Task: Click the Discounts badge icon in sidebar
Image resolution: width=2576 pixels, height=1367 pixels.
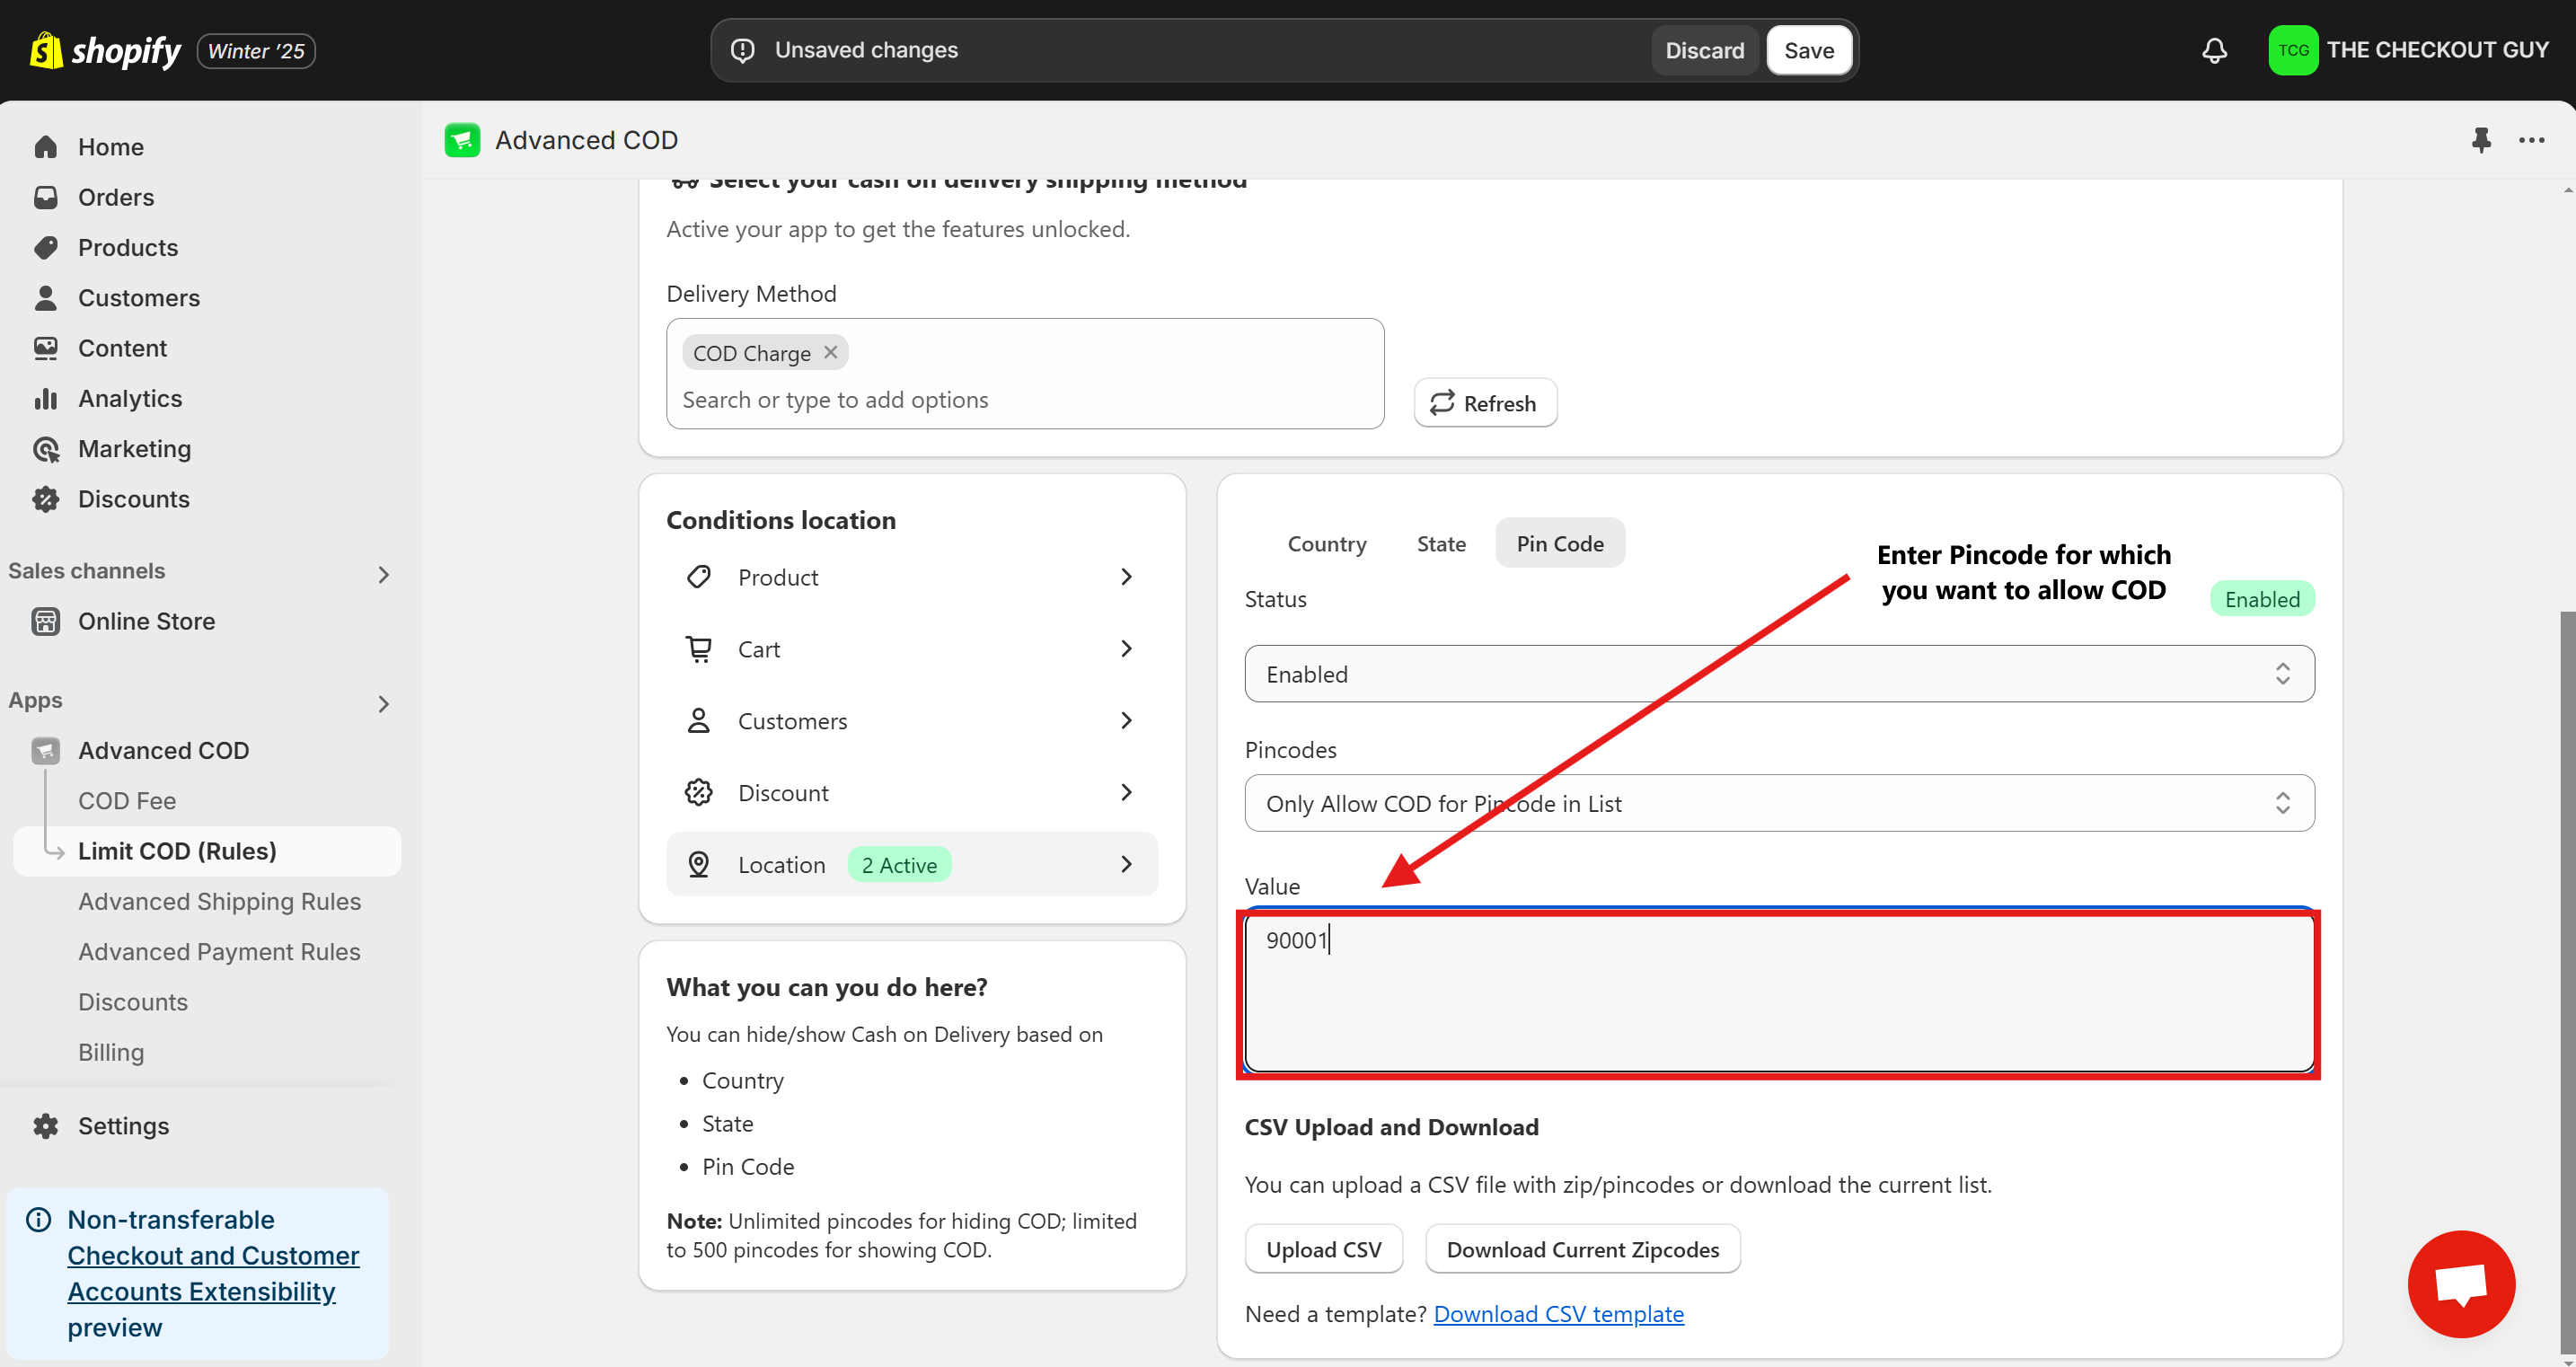Action: click(x=46, y=499)
